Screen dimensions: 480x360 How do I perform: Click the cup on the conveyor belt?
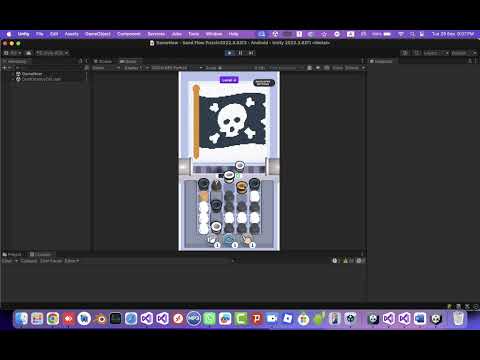(239, 165)
